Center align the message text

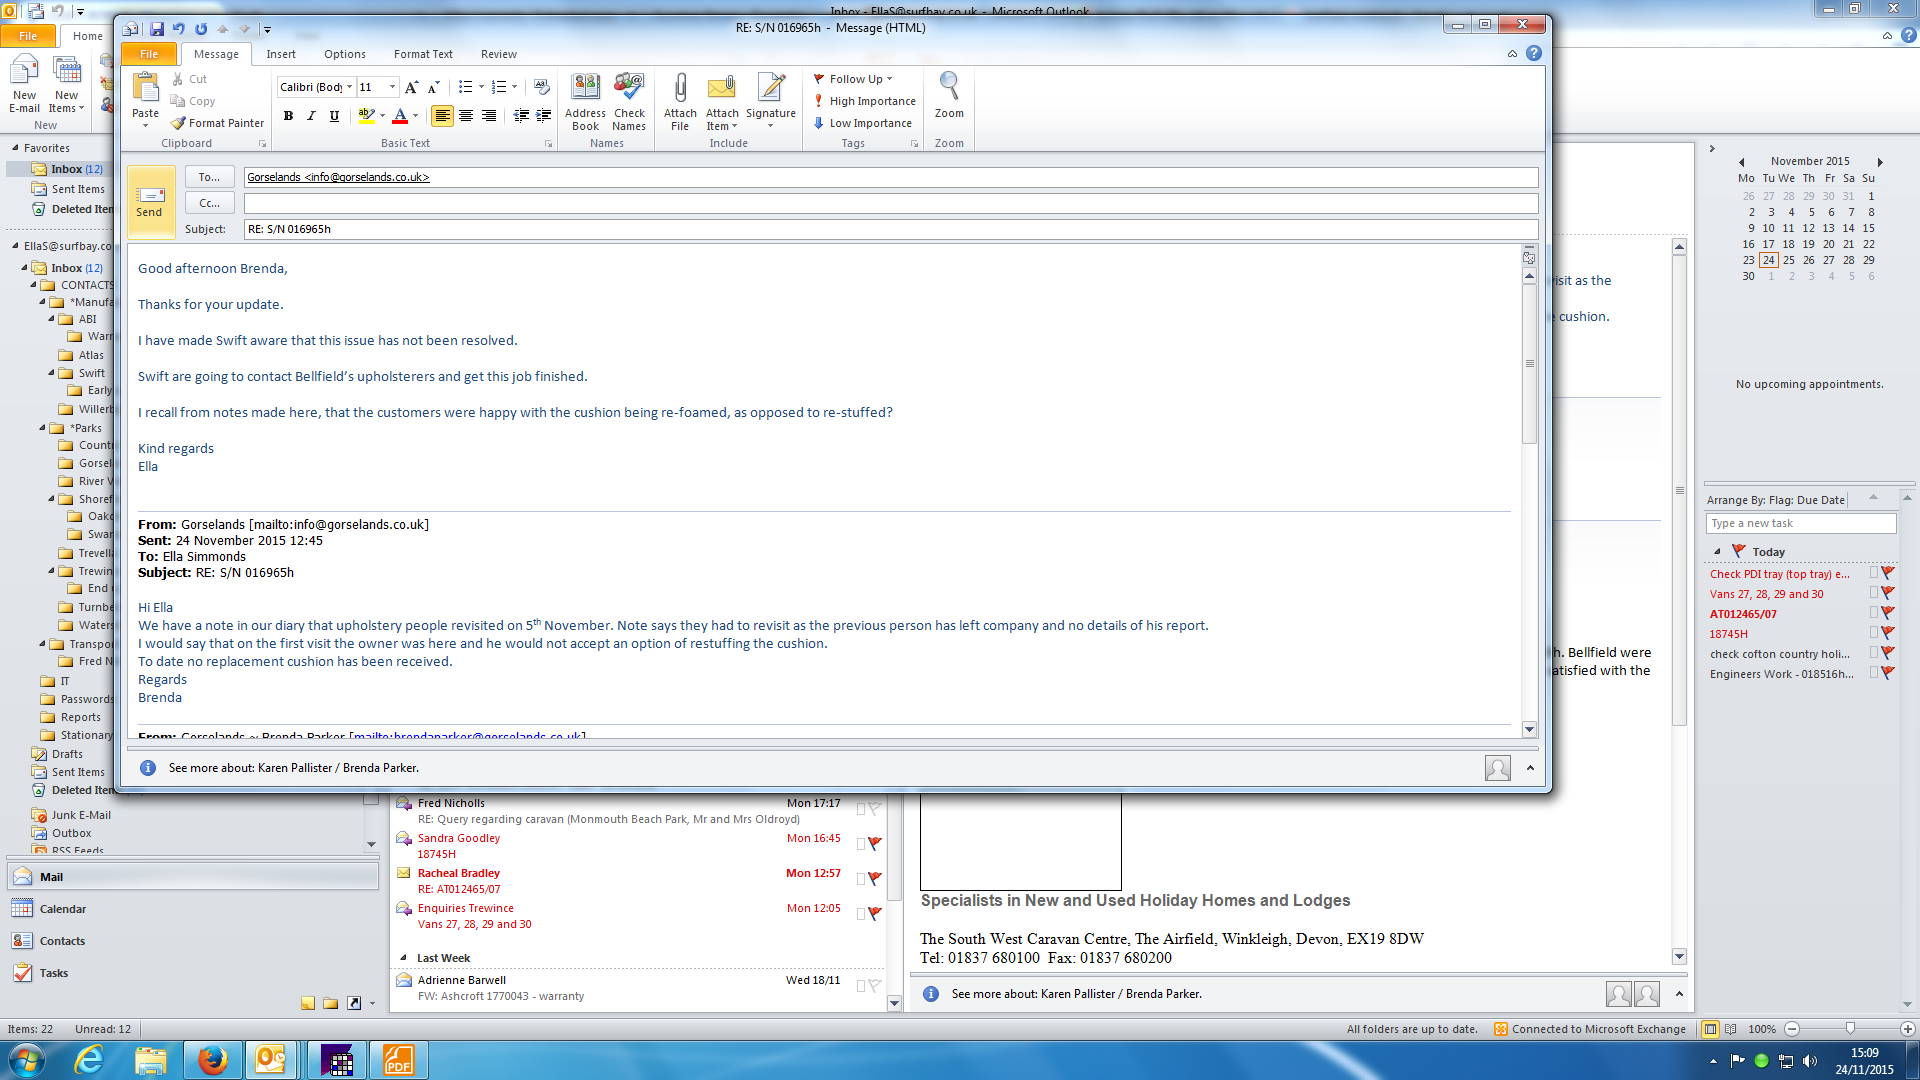466,116
